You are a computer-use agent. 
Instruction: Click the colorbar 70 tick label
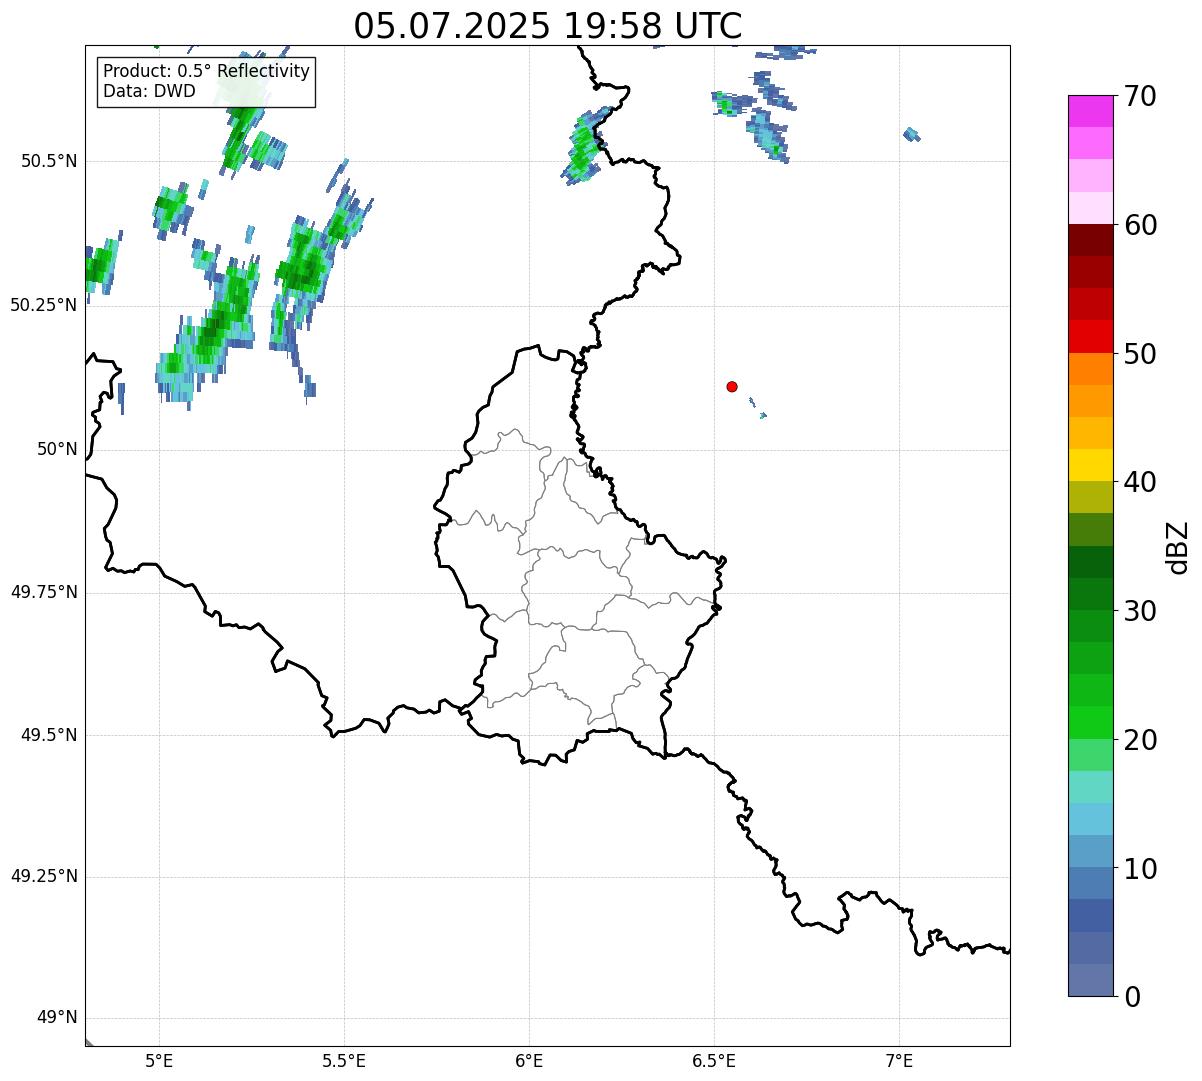(1140, 97)
